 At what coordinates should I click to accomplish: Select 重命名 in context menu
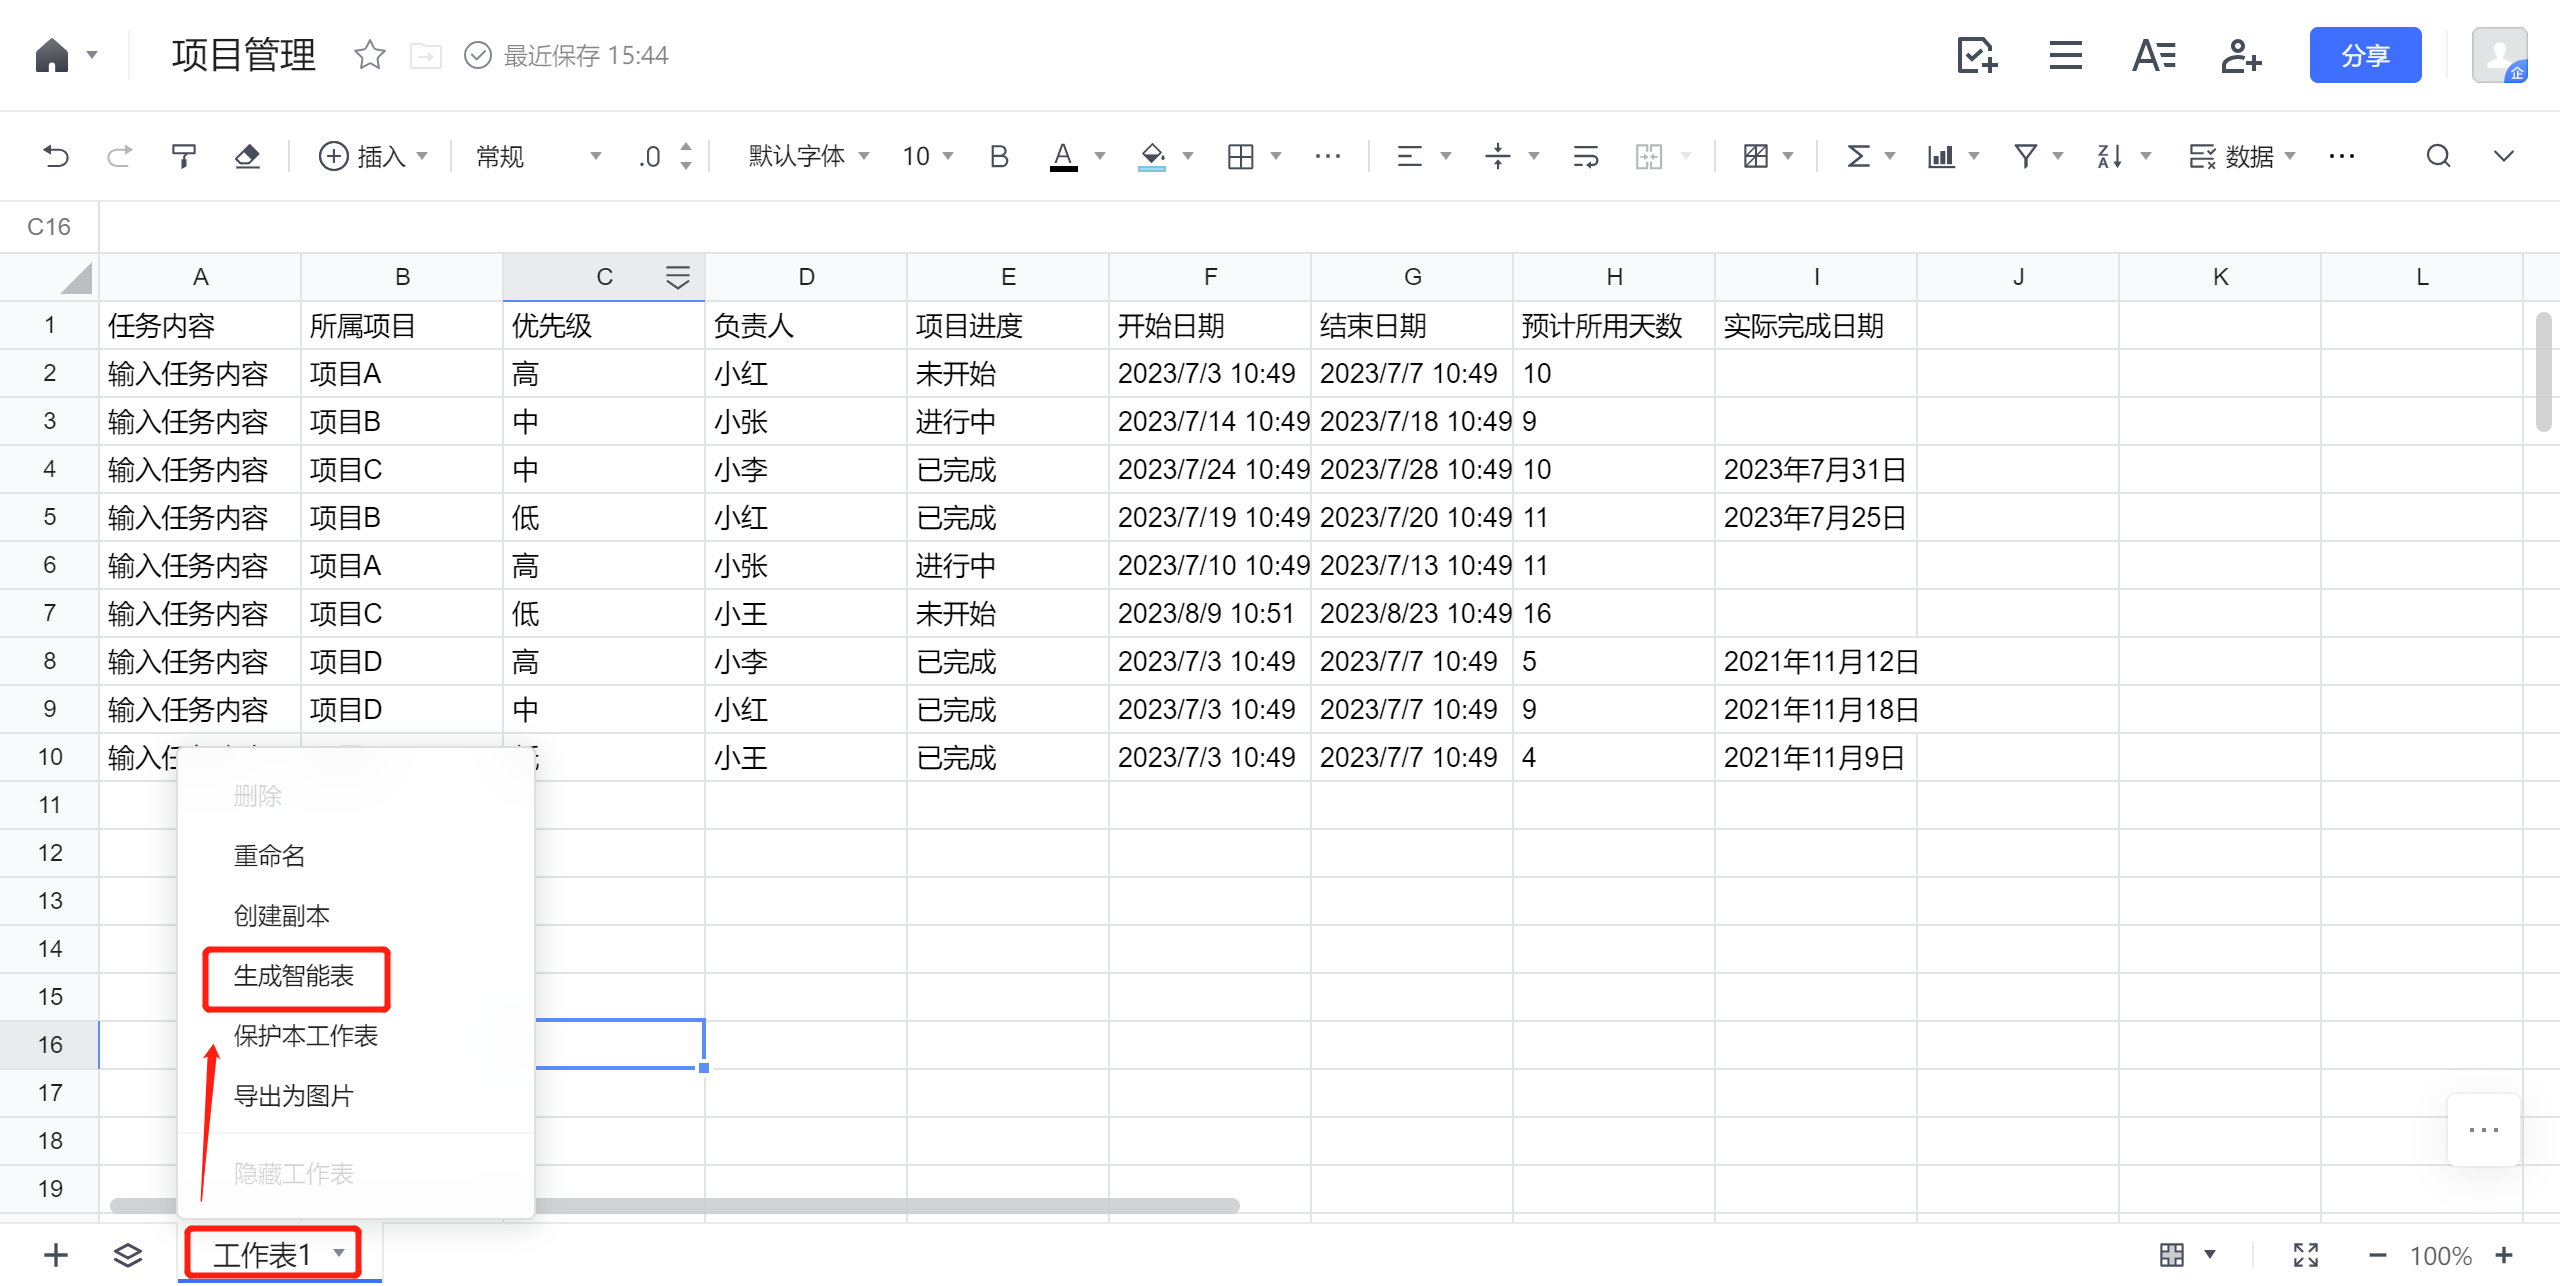(269, 856)
